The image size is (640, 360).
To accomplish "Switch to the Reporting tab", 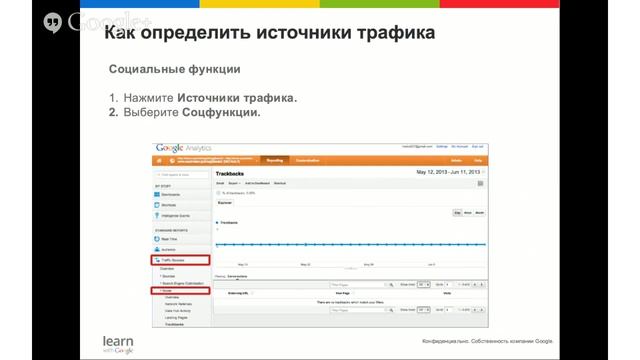I will pos(275,161).
